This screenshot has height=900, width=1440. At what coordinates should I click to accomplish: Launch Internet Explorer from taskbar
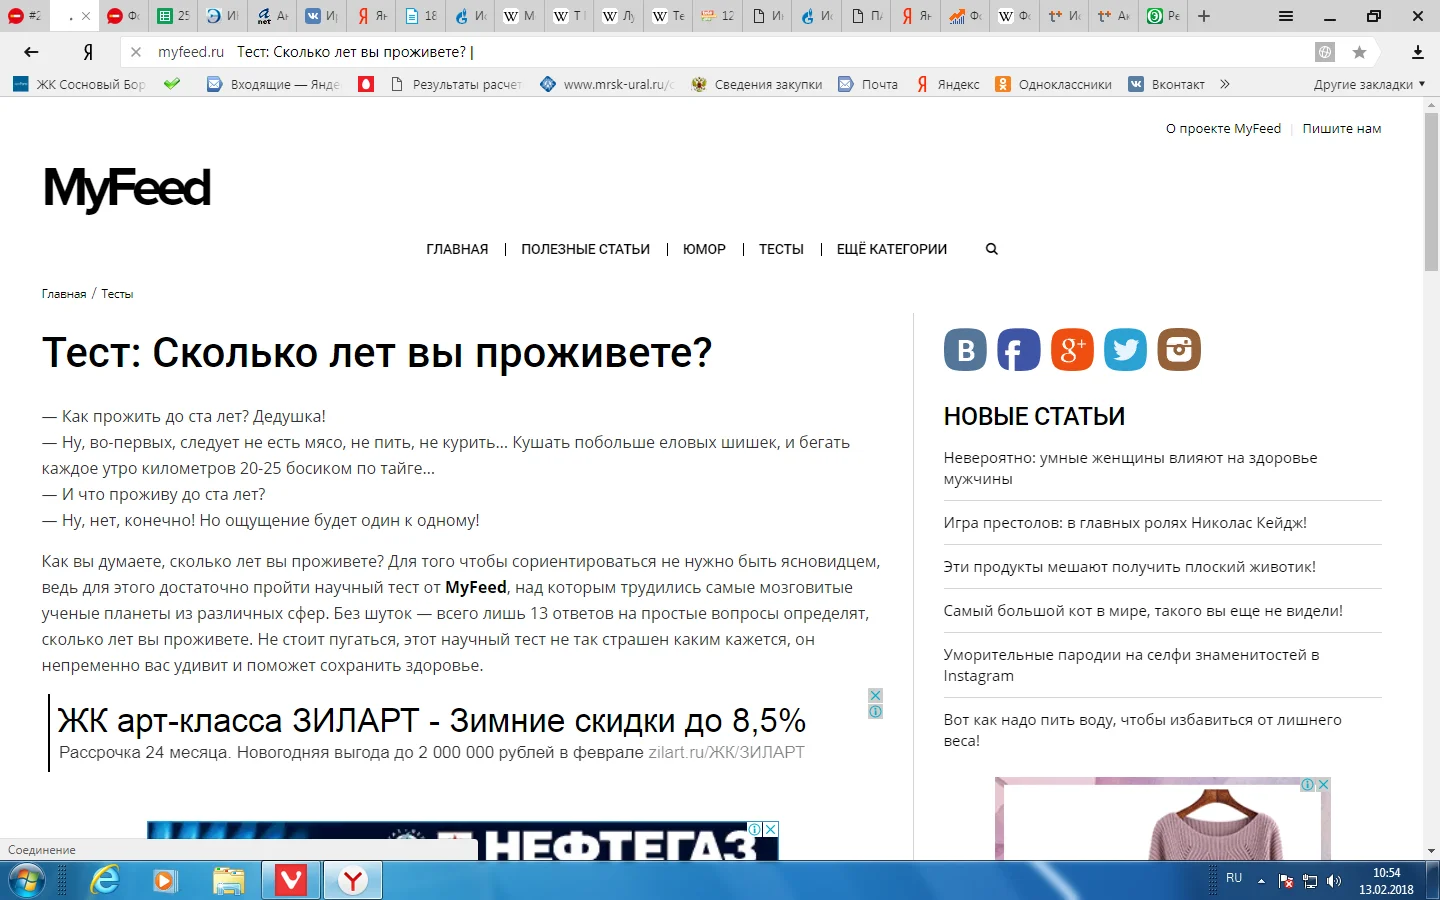click(104, 881)
